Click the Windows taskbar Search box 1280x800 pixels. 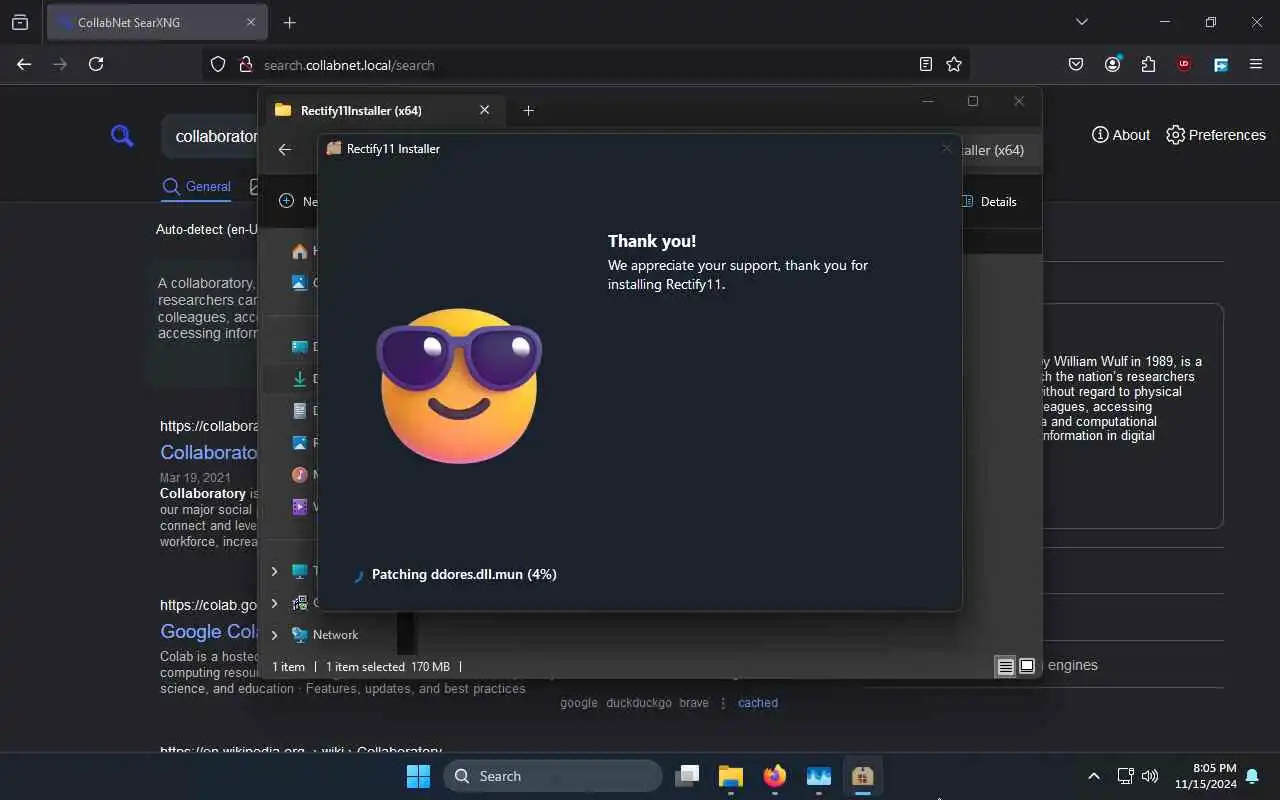pyautogui.click(x=553, y=776)
